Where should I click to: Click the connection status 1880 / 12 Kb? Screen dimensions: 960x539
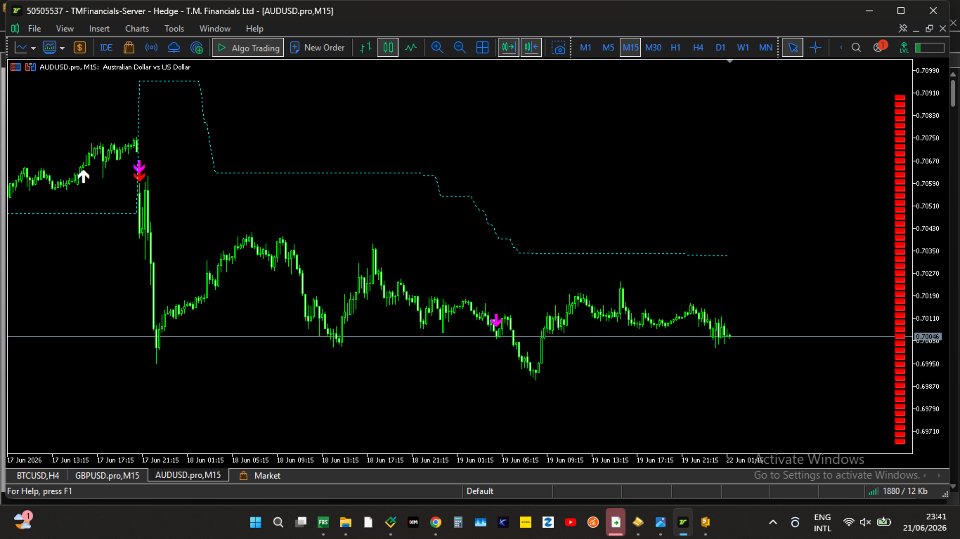(898, 491)
